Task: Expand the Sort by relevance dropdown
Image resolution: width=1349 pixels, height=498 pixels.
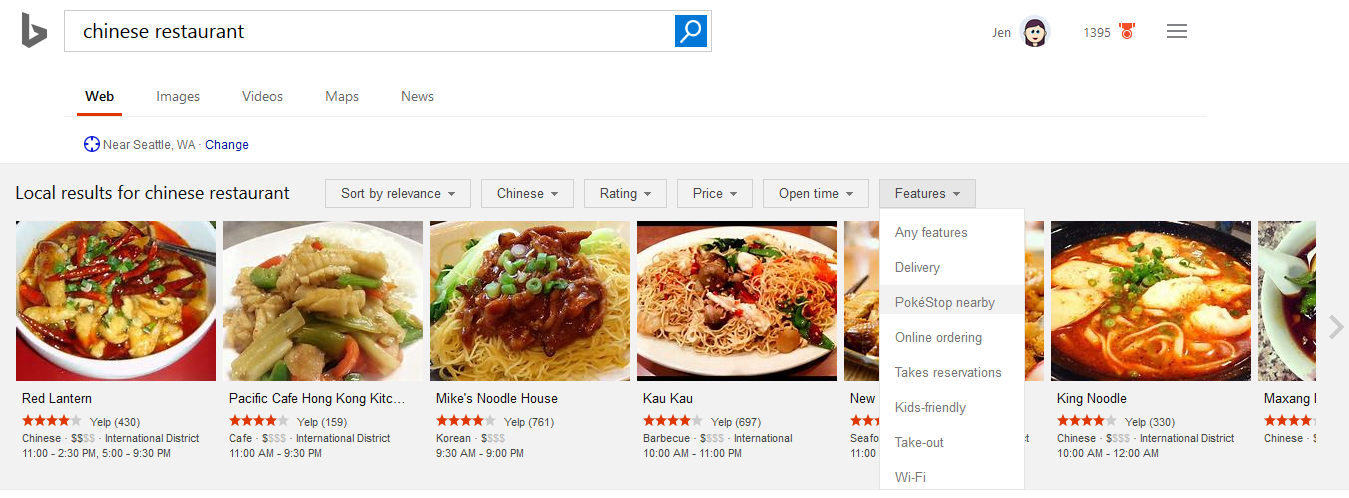Action: click(398, 194)
